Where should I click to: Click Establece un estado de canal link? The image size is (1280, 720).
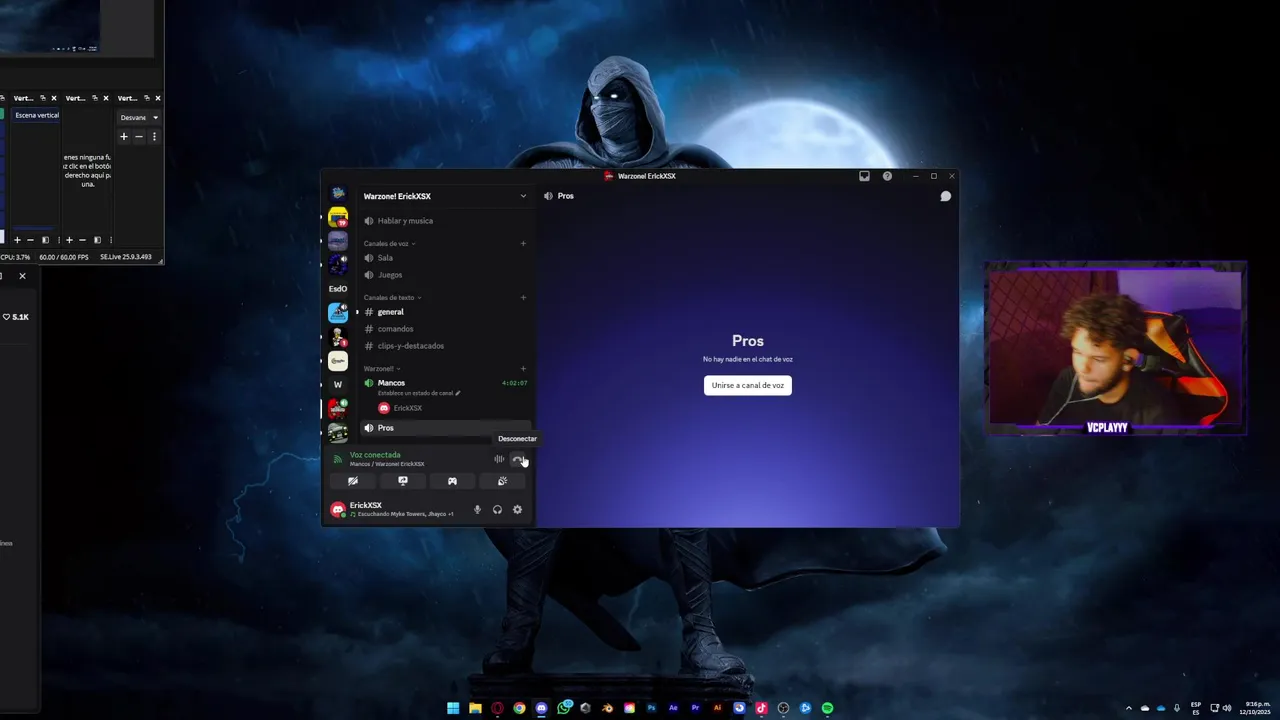419,393
